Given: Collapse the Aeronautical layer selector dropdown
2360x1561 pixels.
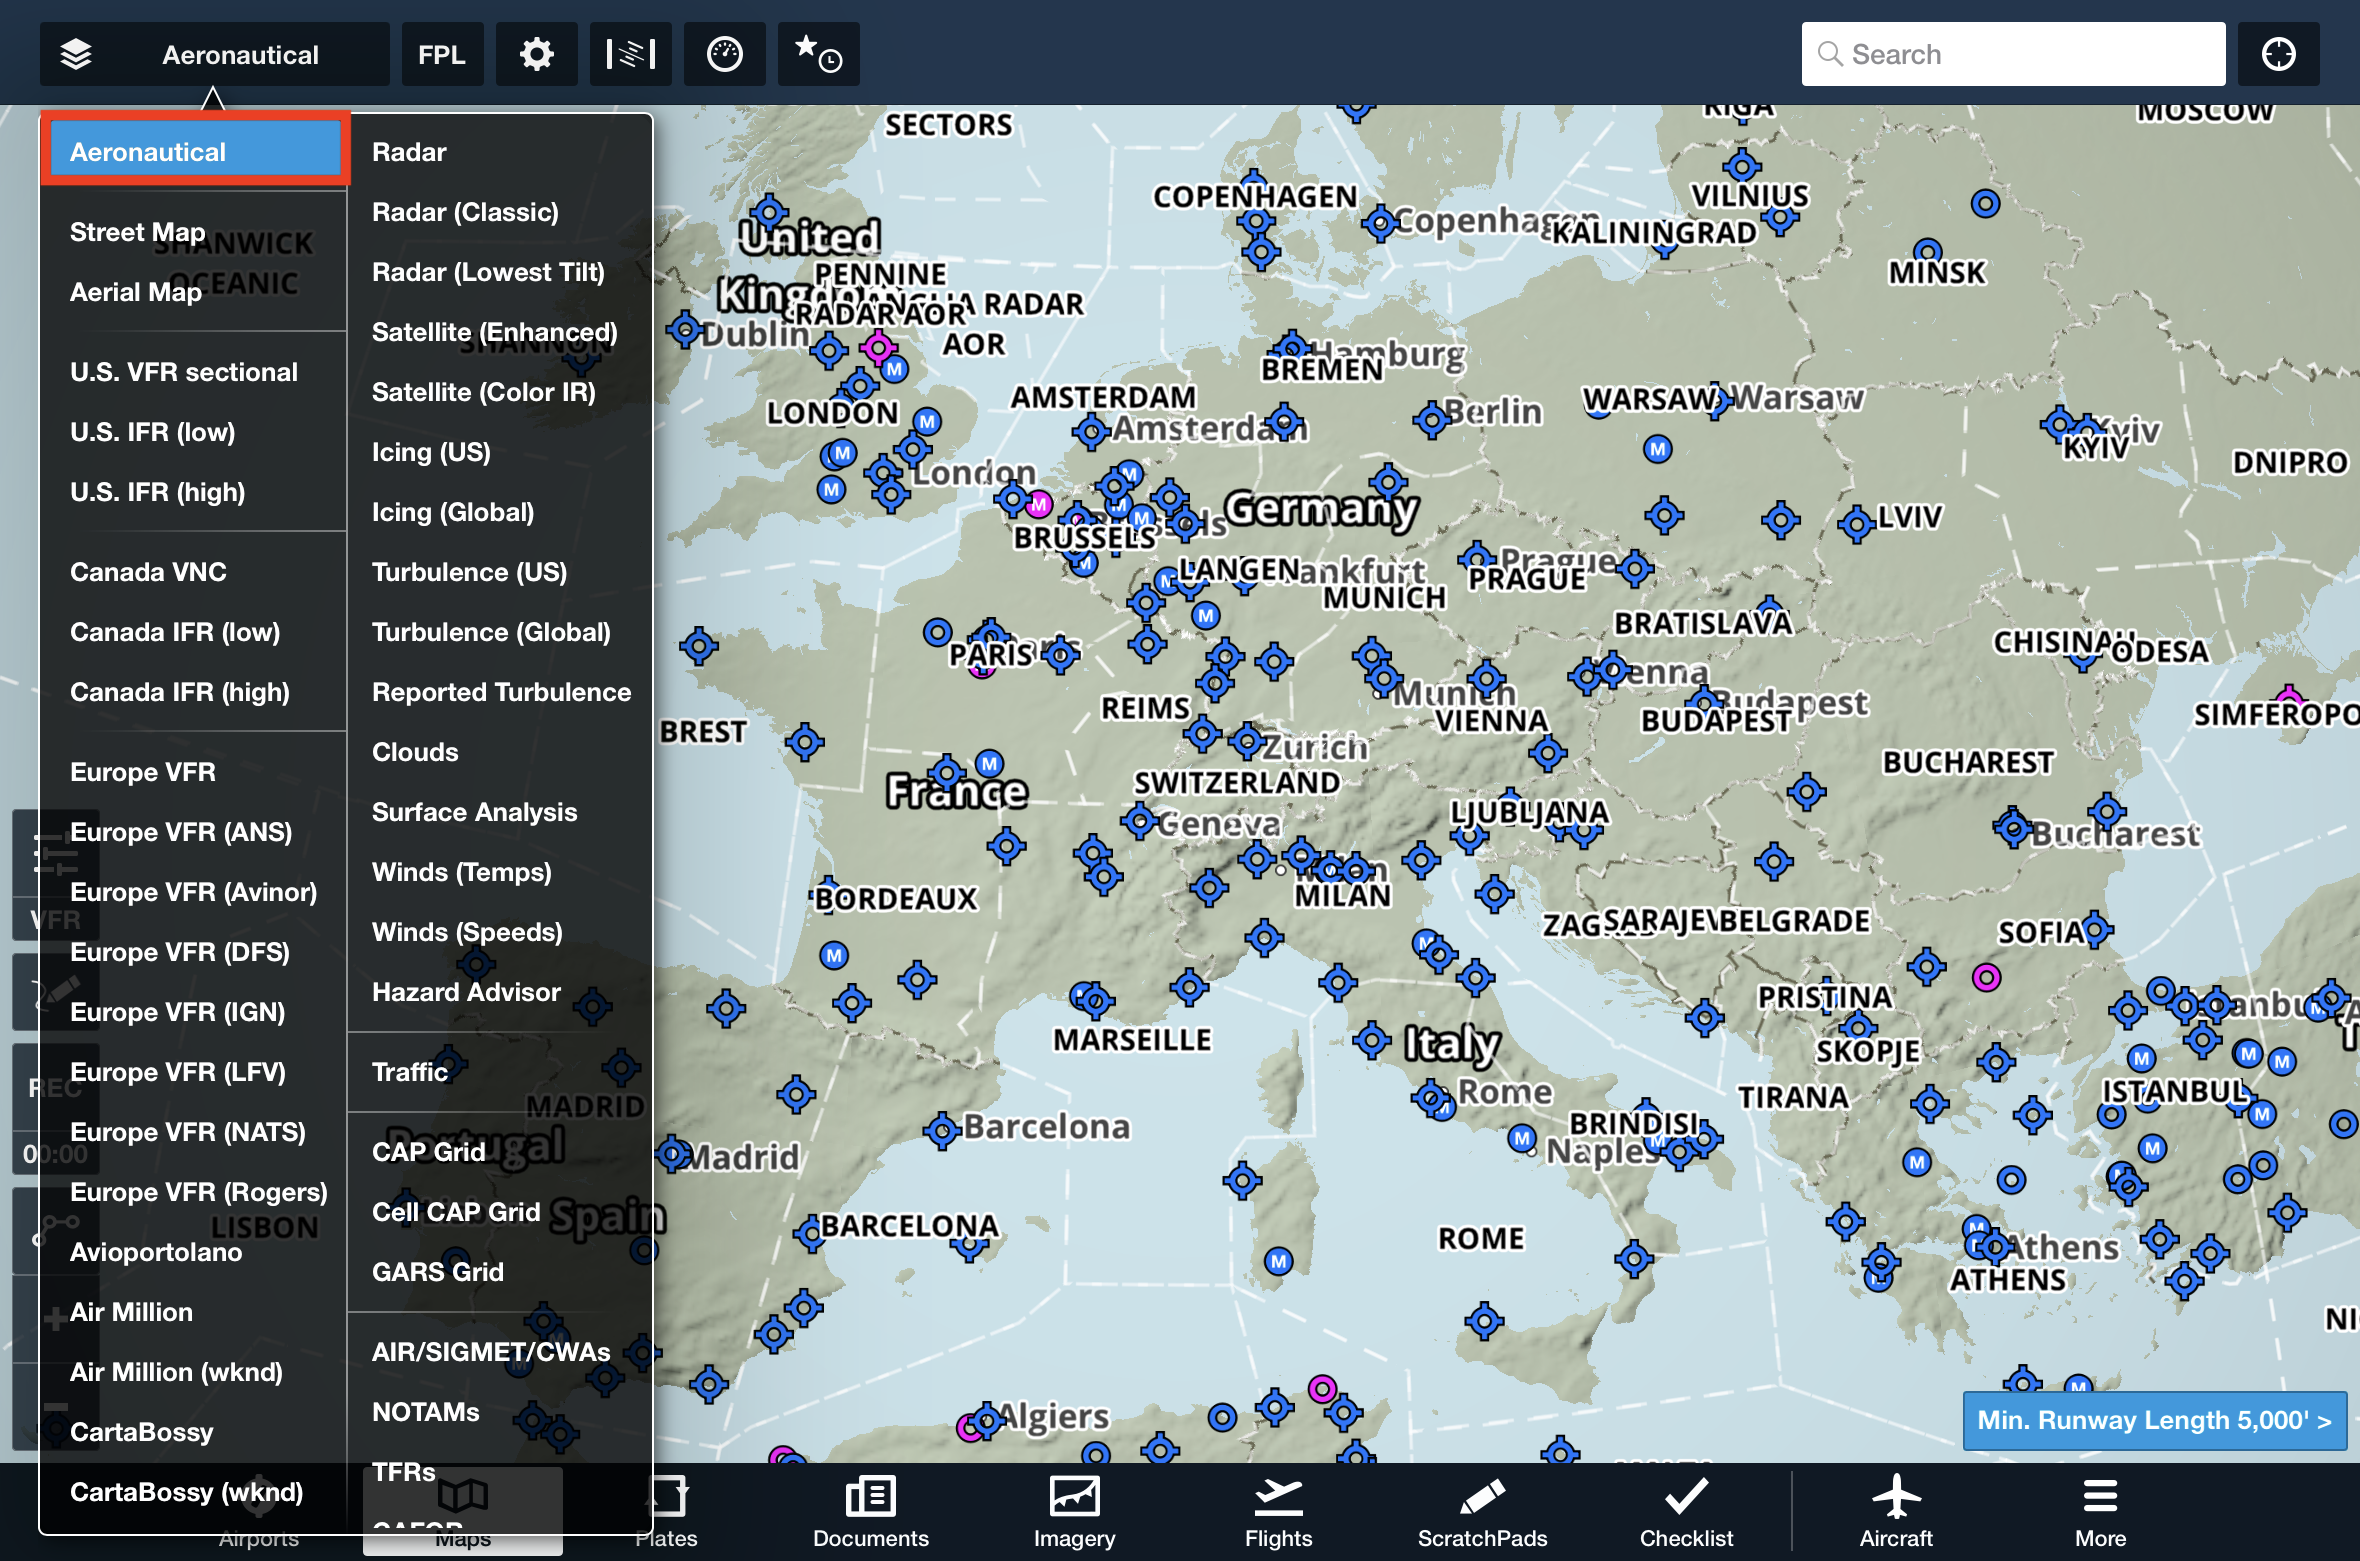Looking at the screenshot, I should click(240, 55).
